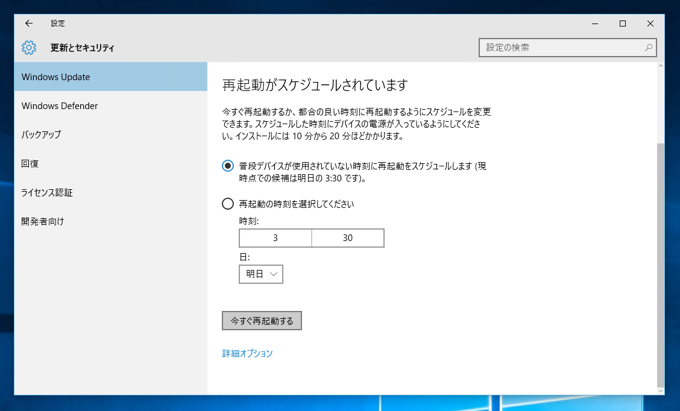680x411 pixels.
Task: Close the 設定 window
Action: pyautogui.click(x=650, y=24)
